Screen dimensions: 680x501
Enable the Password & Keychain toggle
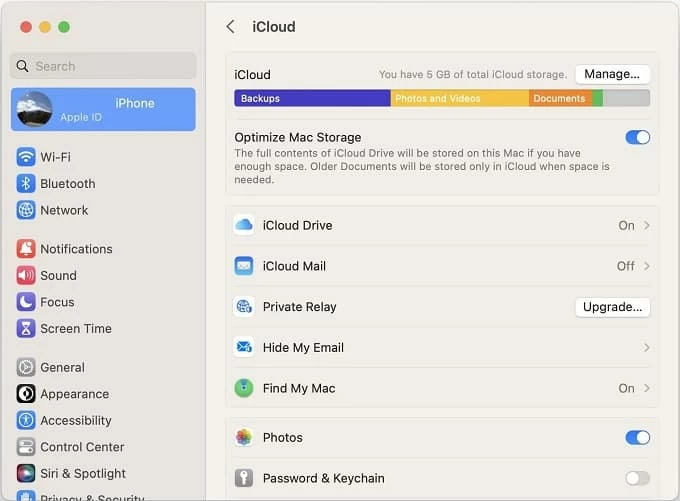pyautogui.click(x=637, y=478)
